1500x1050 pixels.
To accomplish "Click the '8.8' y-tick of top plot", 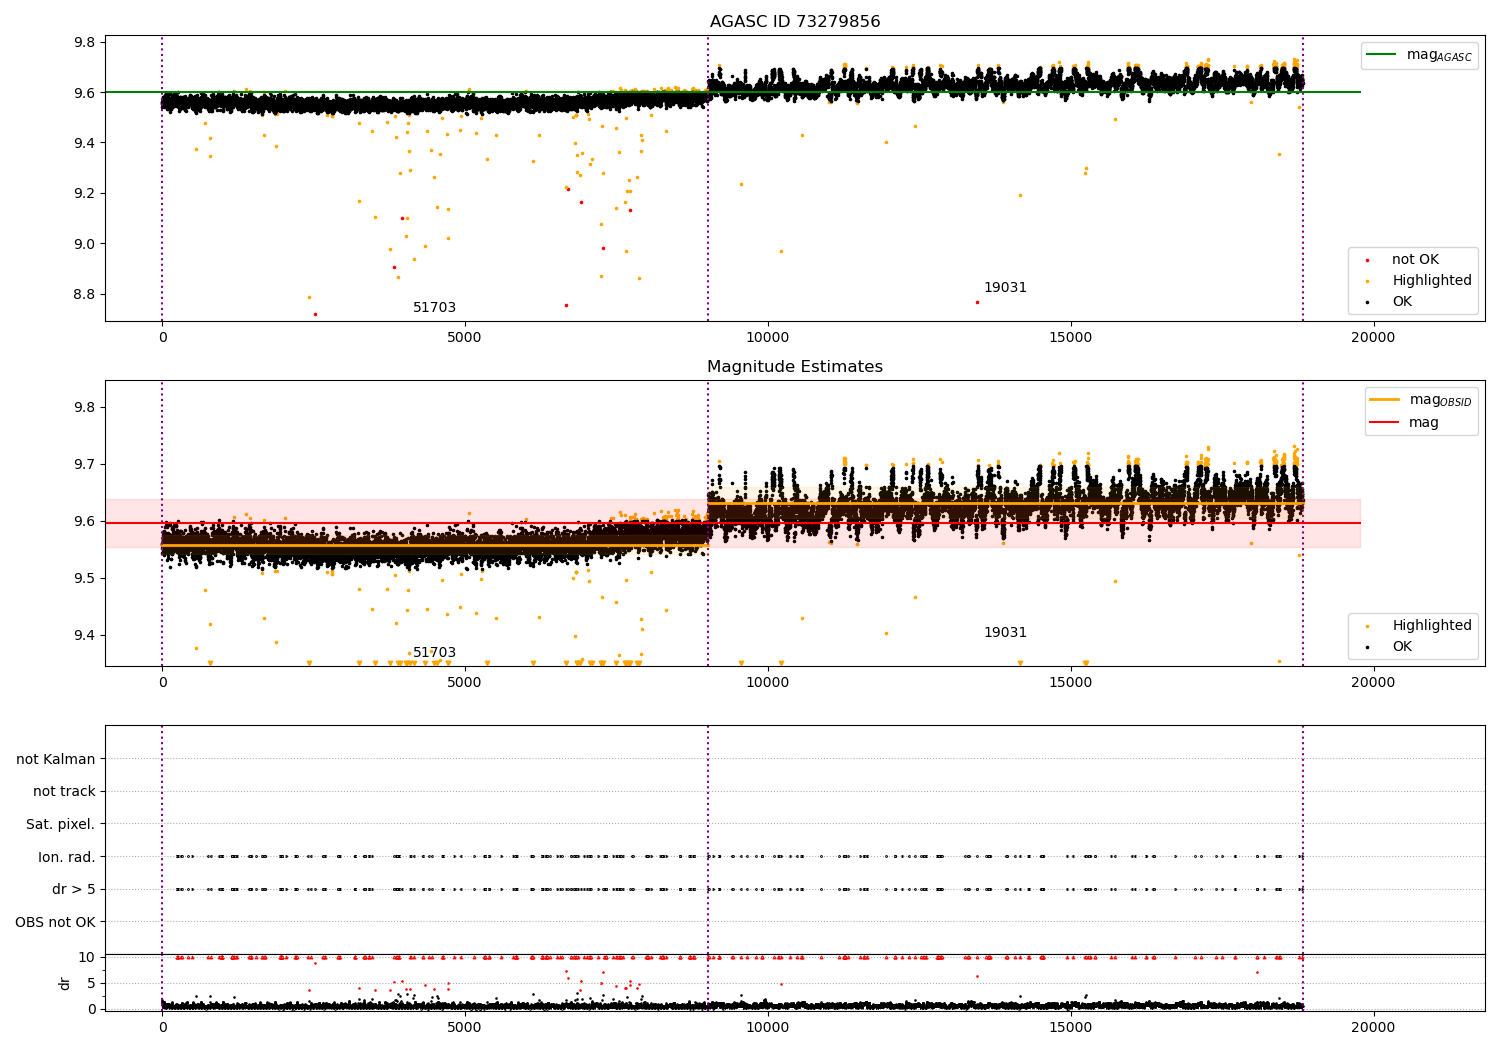I will [84, 294].
